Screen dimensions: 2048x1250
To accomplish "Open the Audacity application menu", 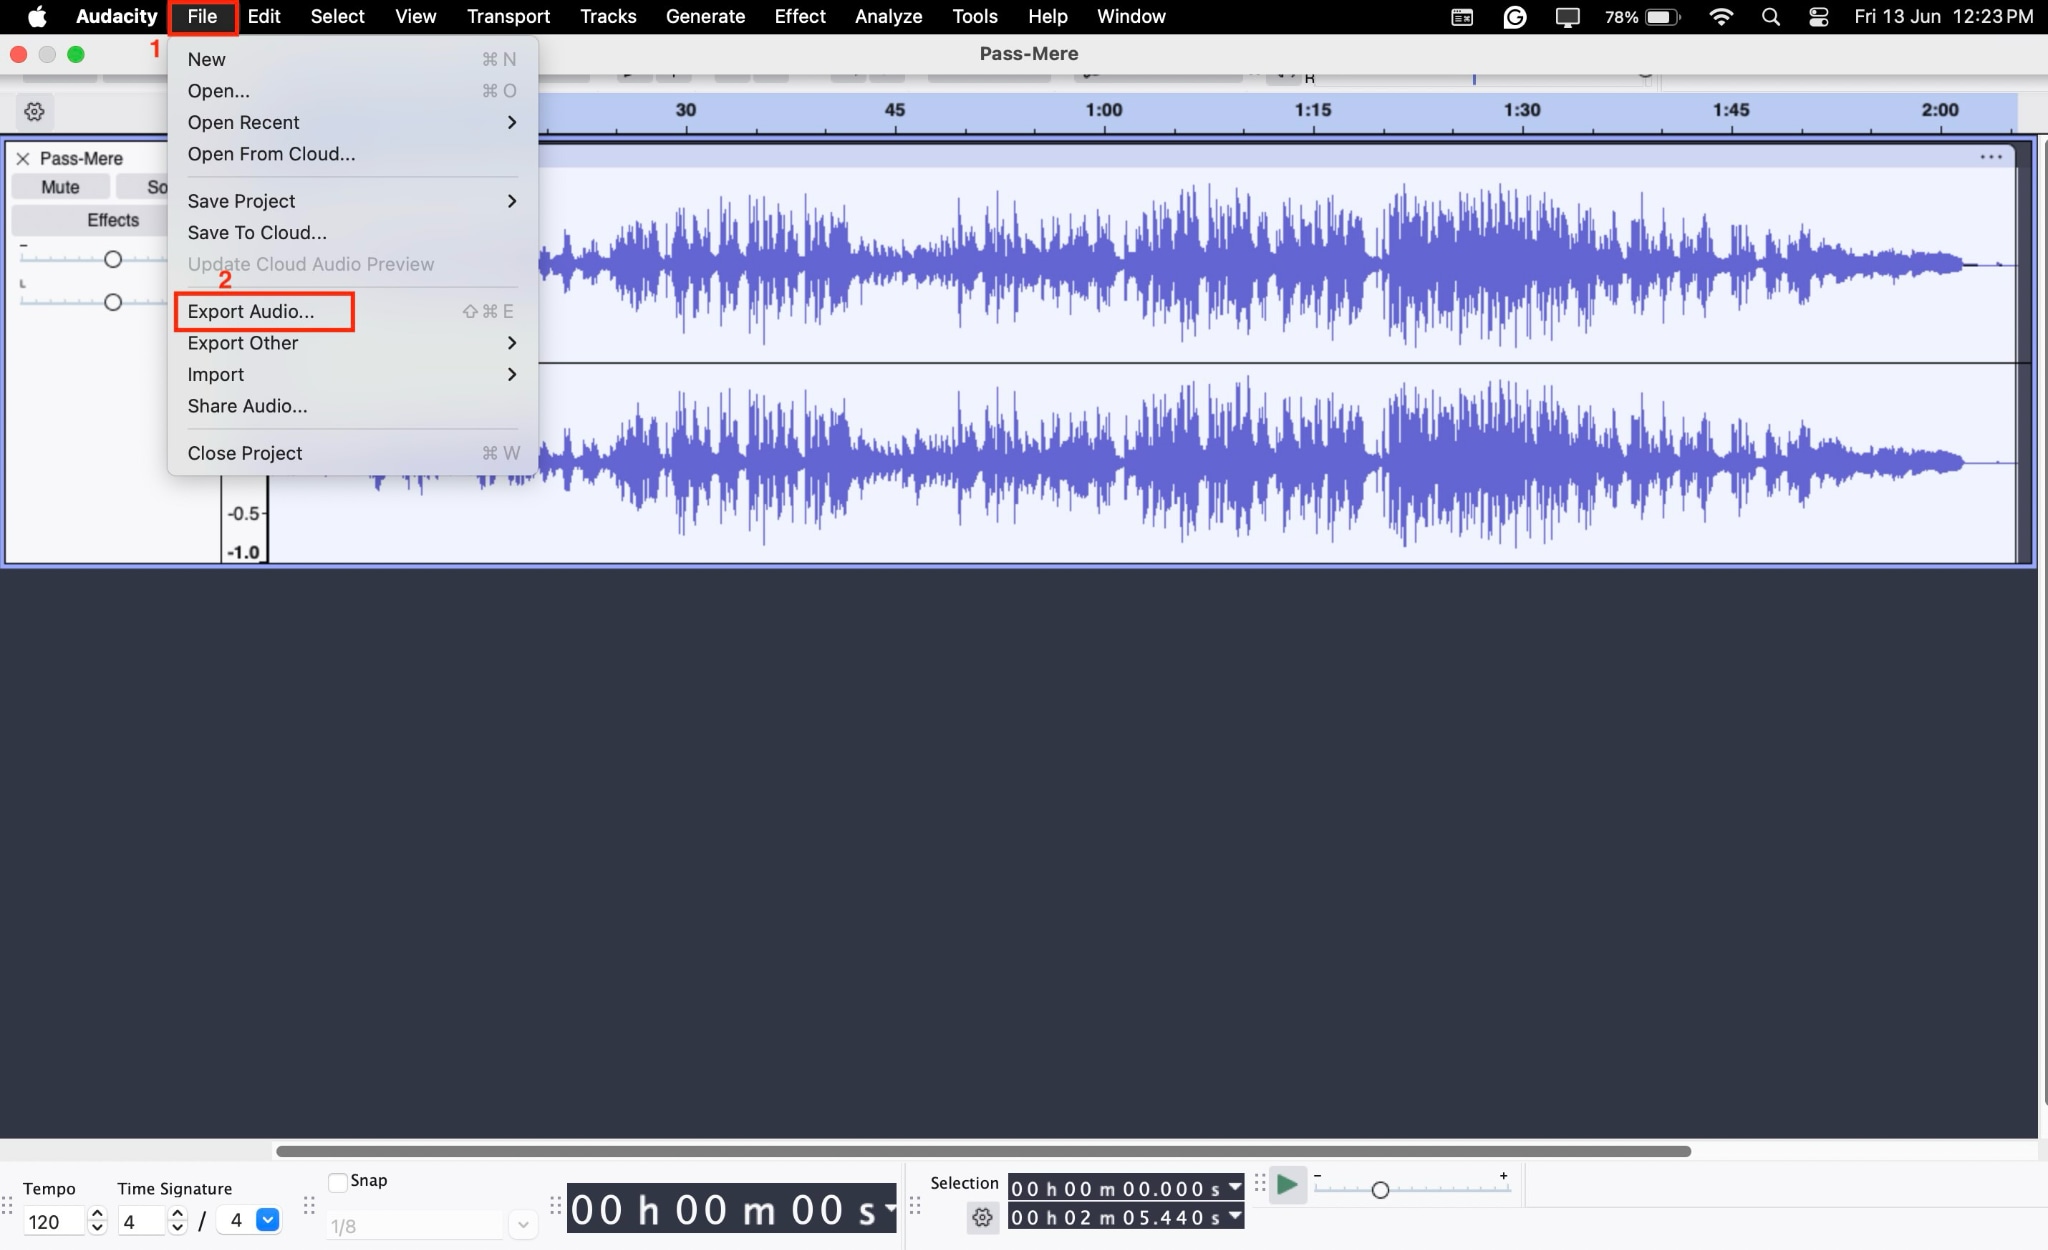I will tap(116, 16).
